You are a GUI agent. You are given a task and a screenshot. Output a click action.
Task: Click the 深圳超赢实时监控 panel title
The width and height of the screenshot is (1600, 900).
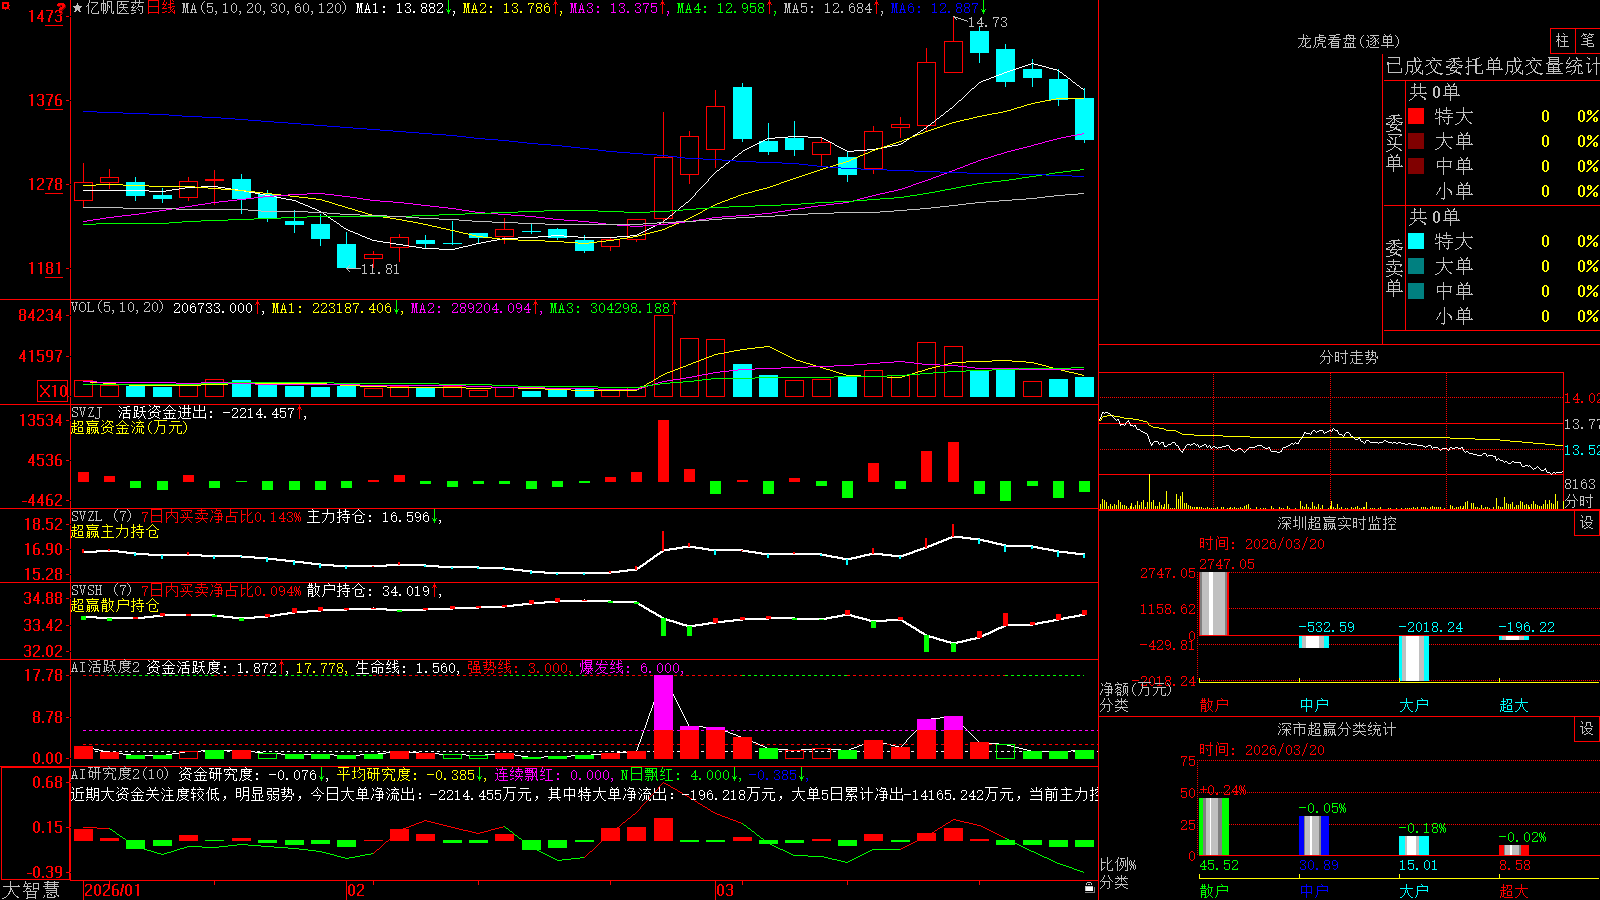pyautogui.click(x=1336, y=523)
